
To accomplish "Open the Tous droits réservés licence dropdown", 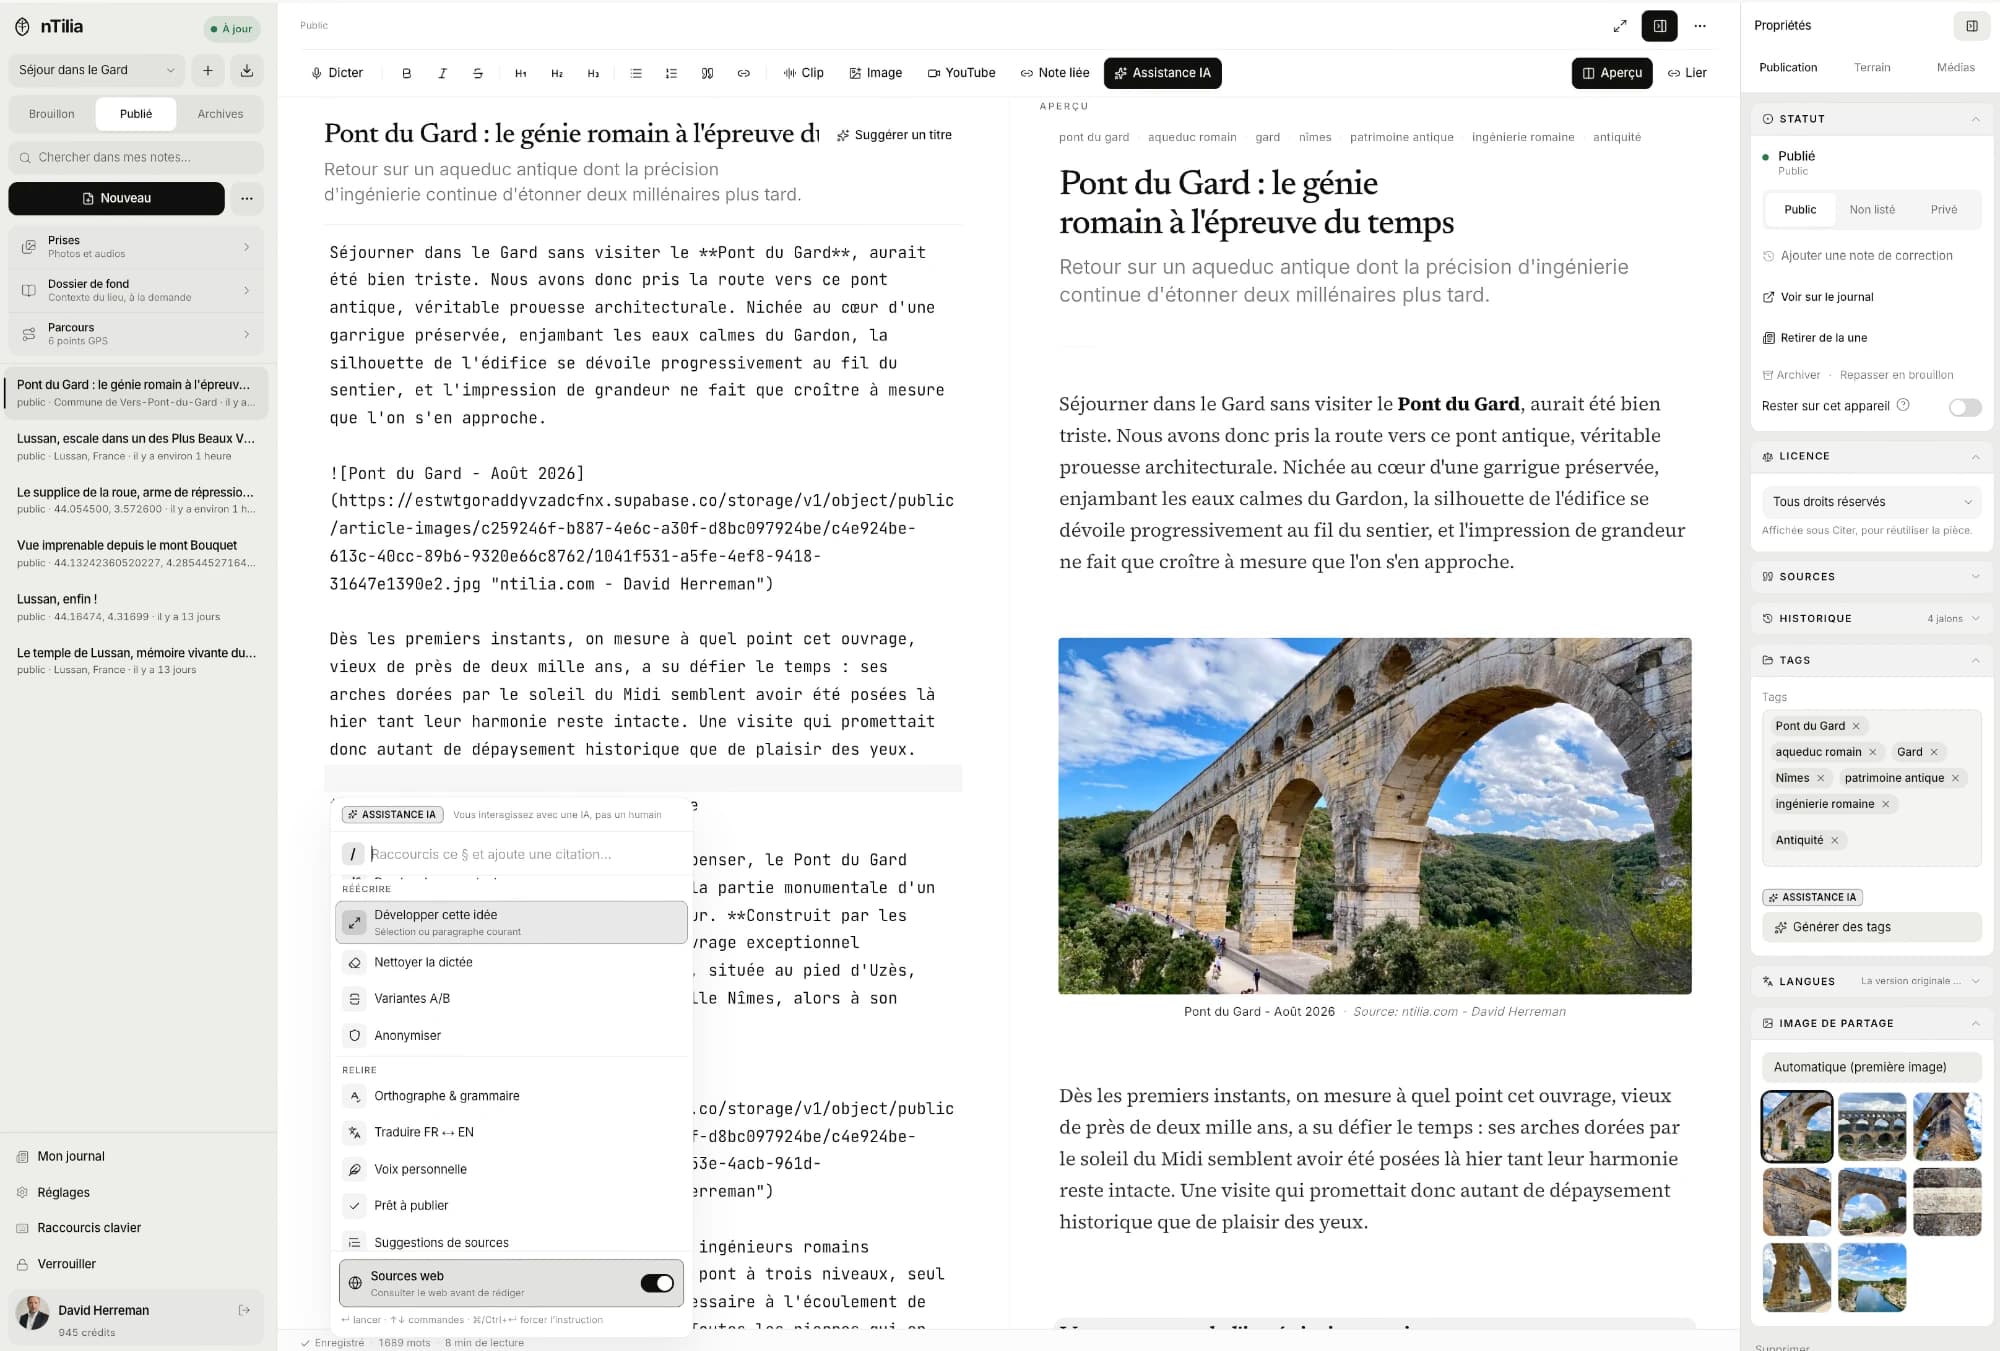I will click(1872, 502).
